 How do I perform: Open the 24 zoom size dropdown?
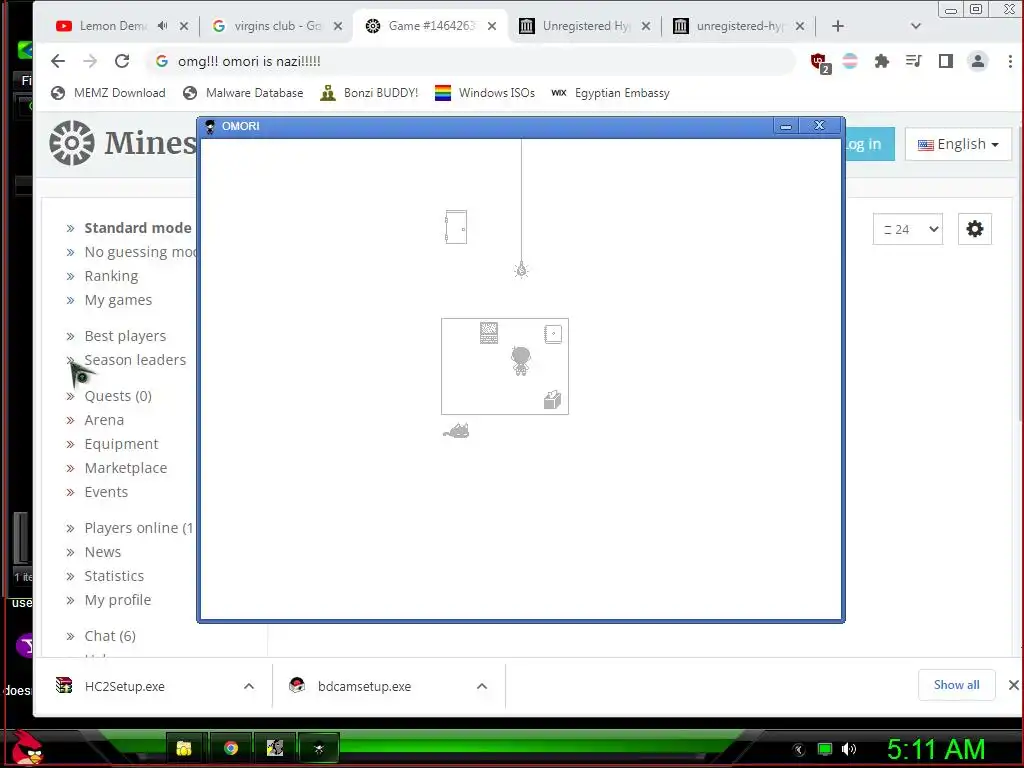(x=908, y=229)
